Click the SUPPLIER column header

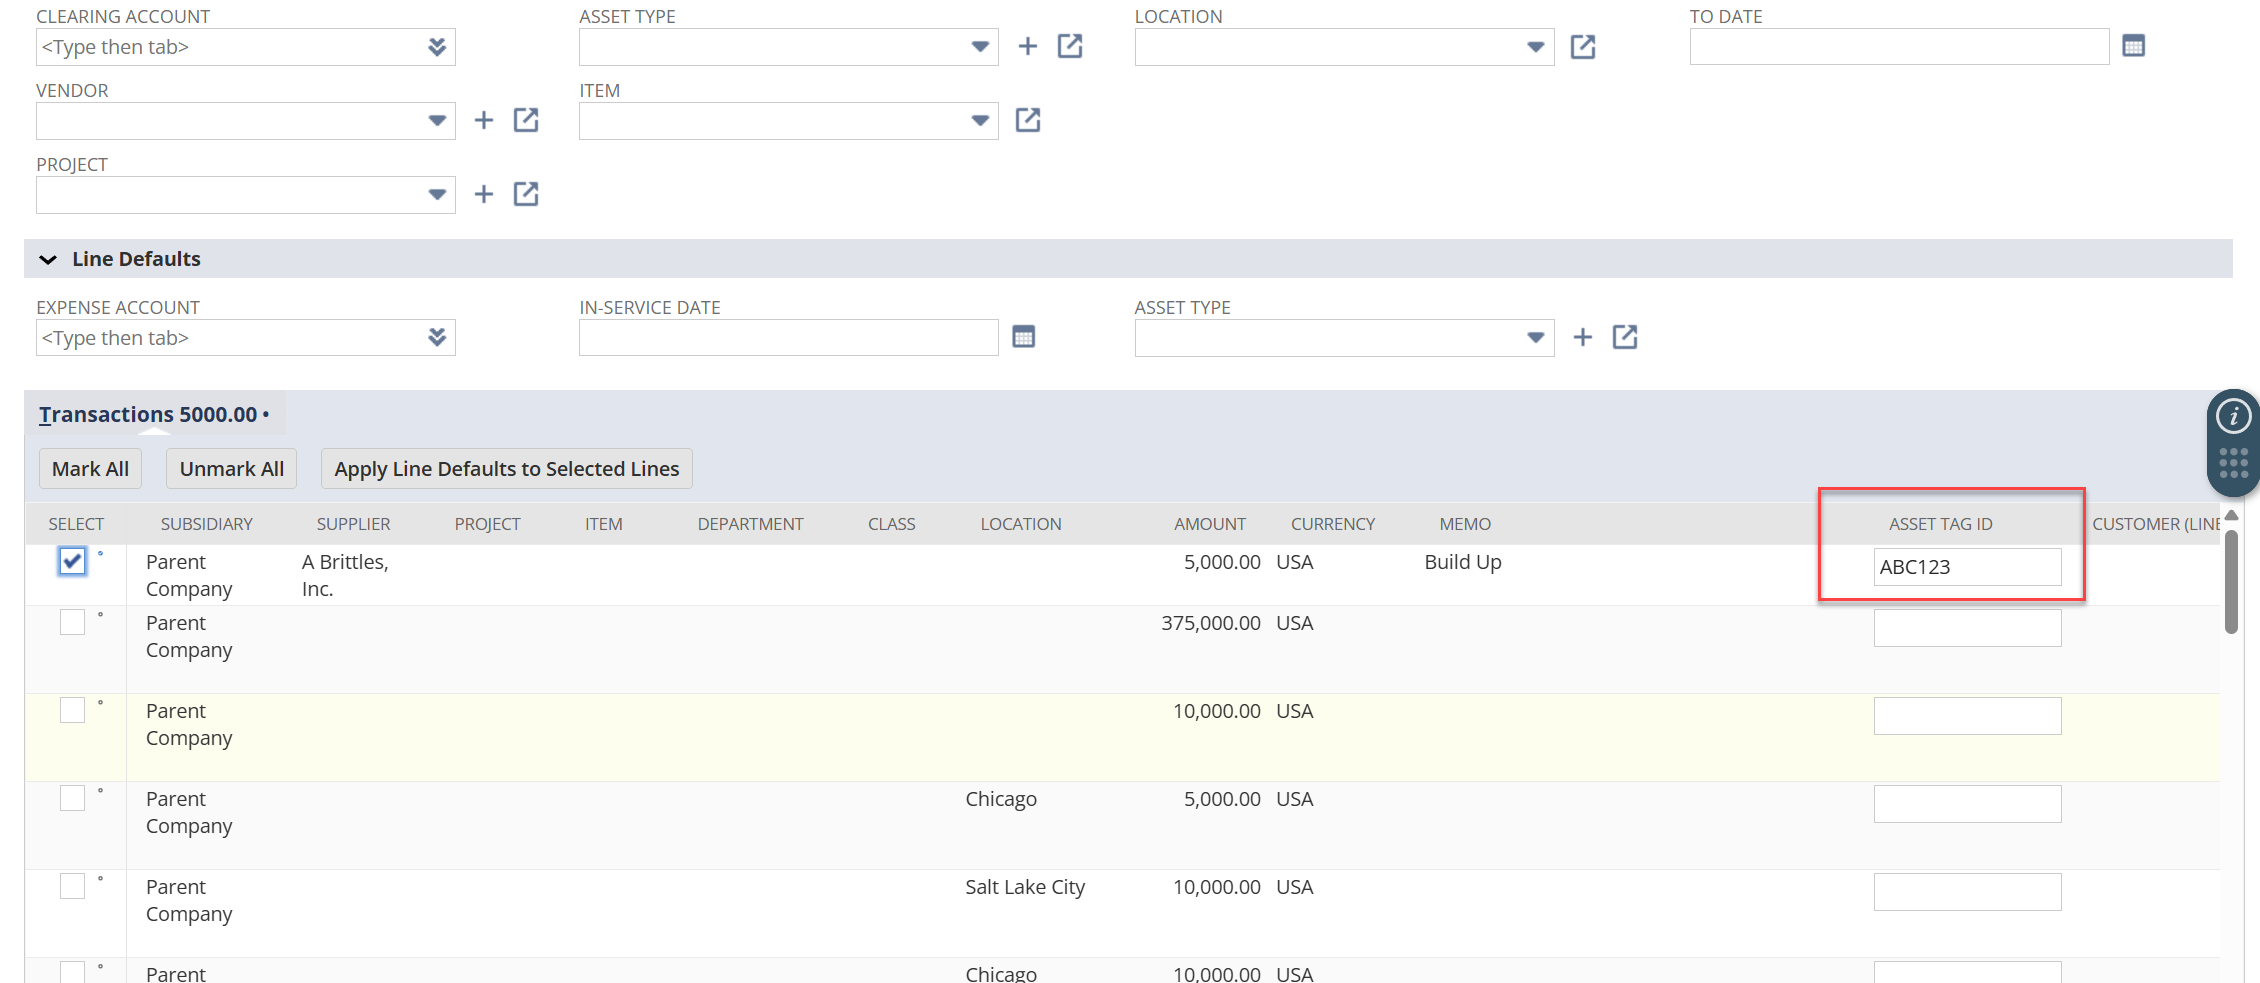tap(353, 524)
